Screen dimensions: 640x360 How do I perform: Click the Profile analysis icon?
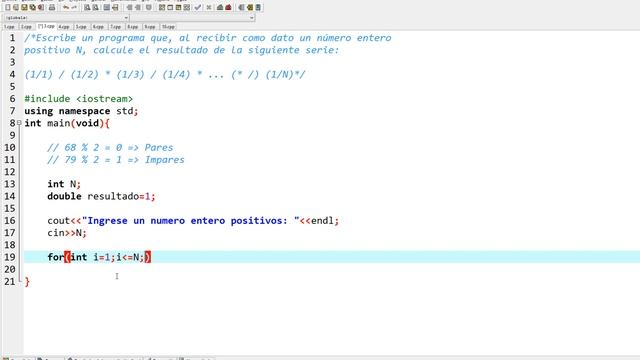(220, 7)
